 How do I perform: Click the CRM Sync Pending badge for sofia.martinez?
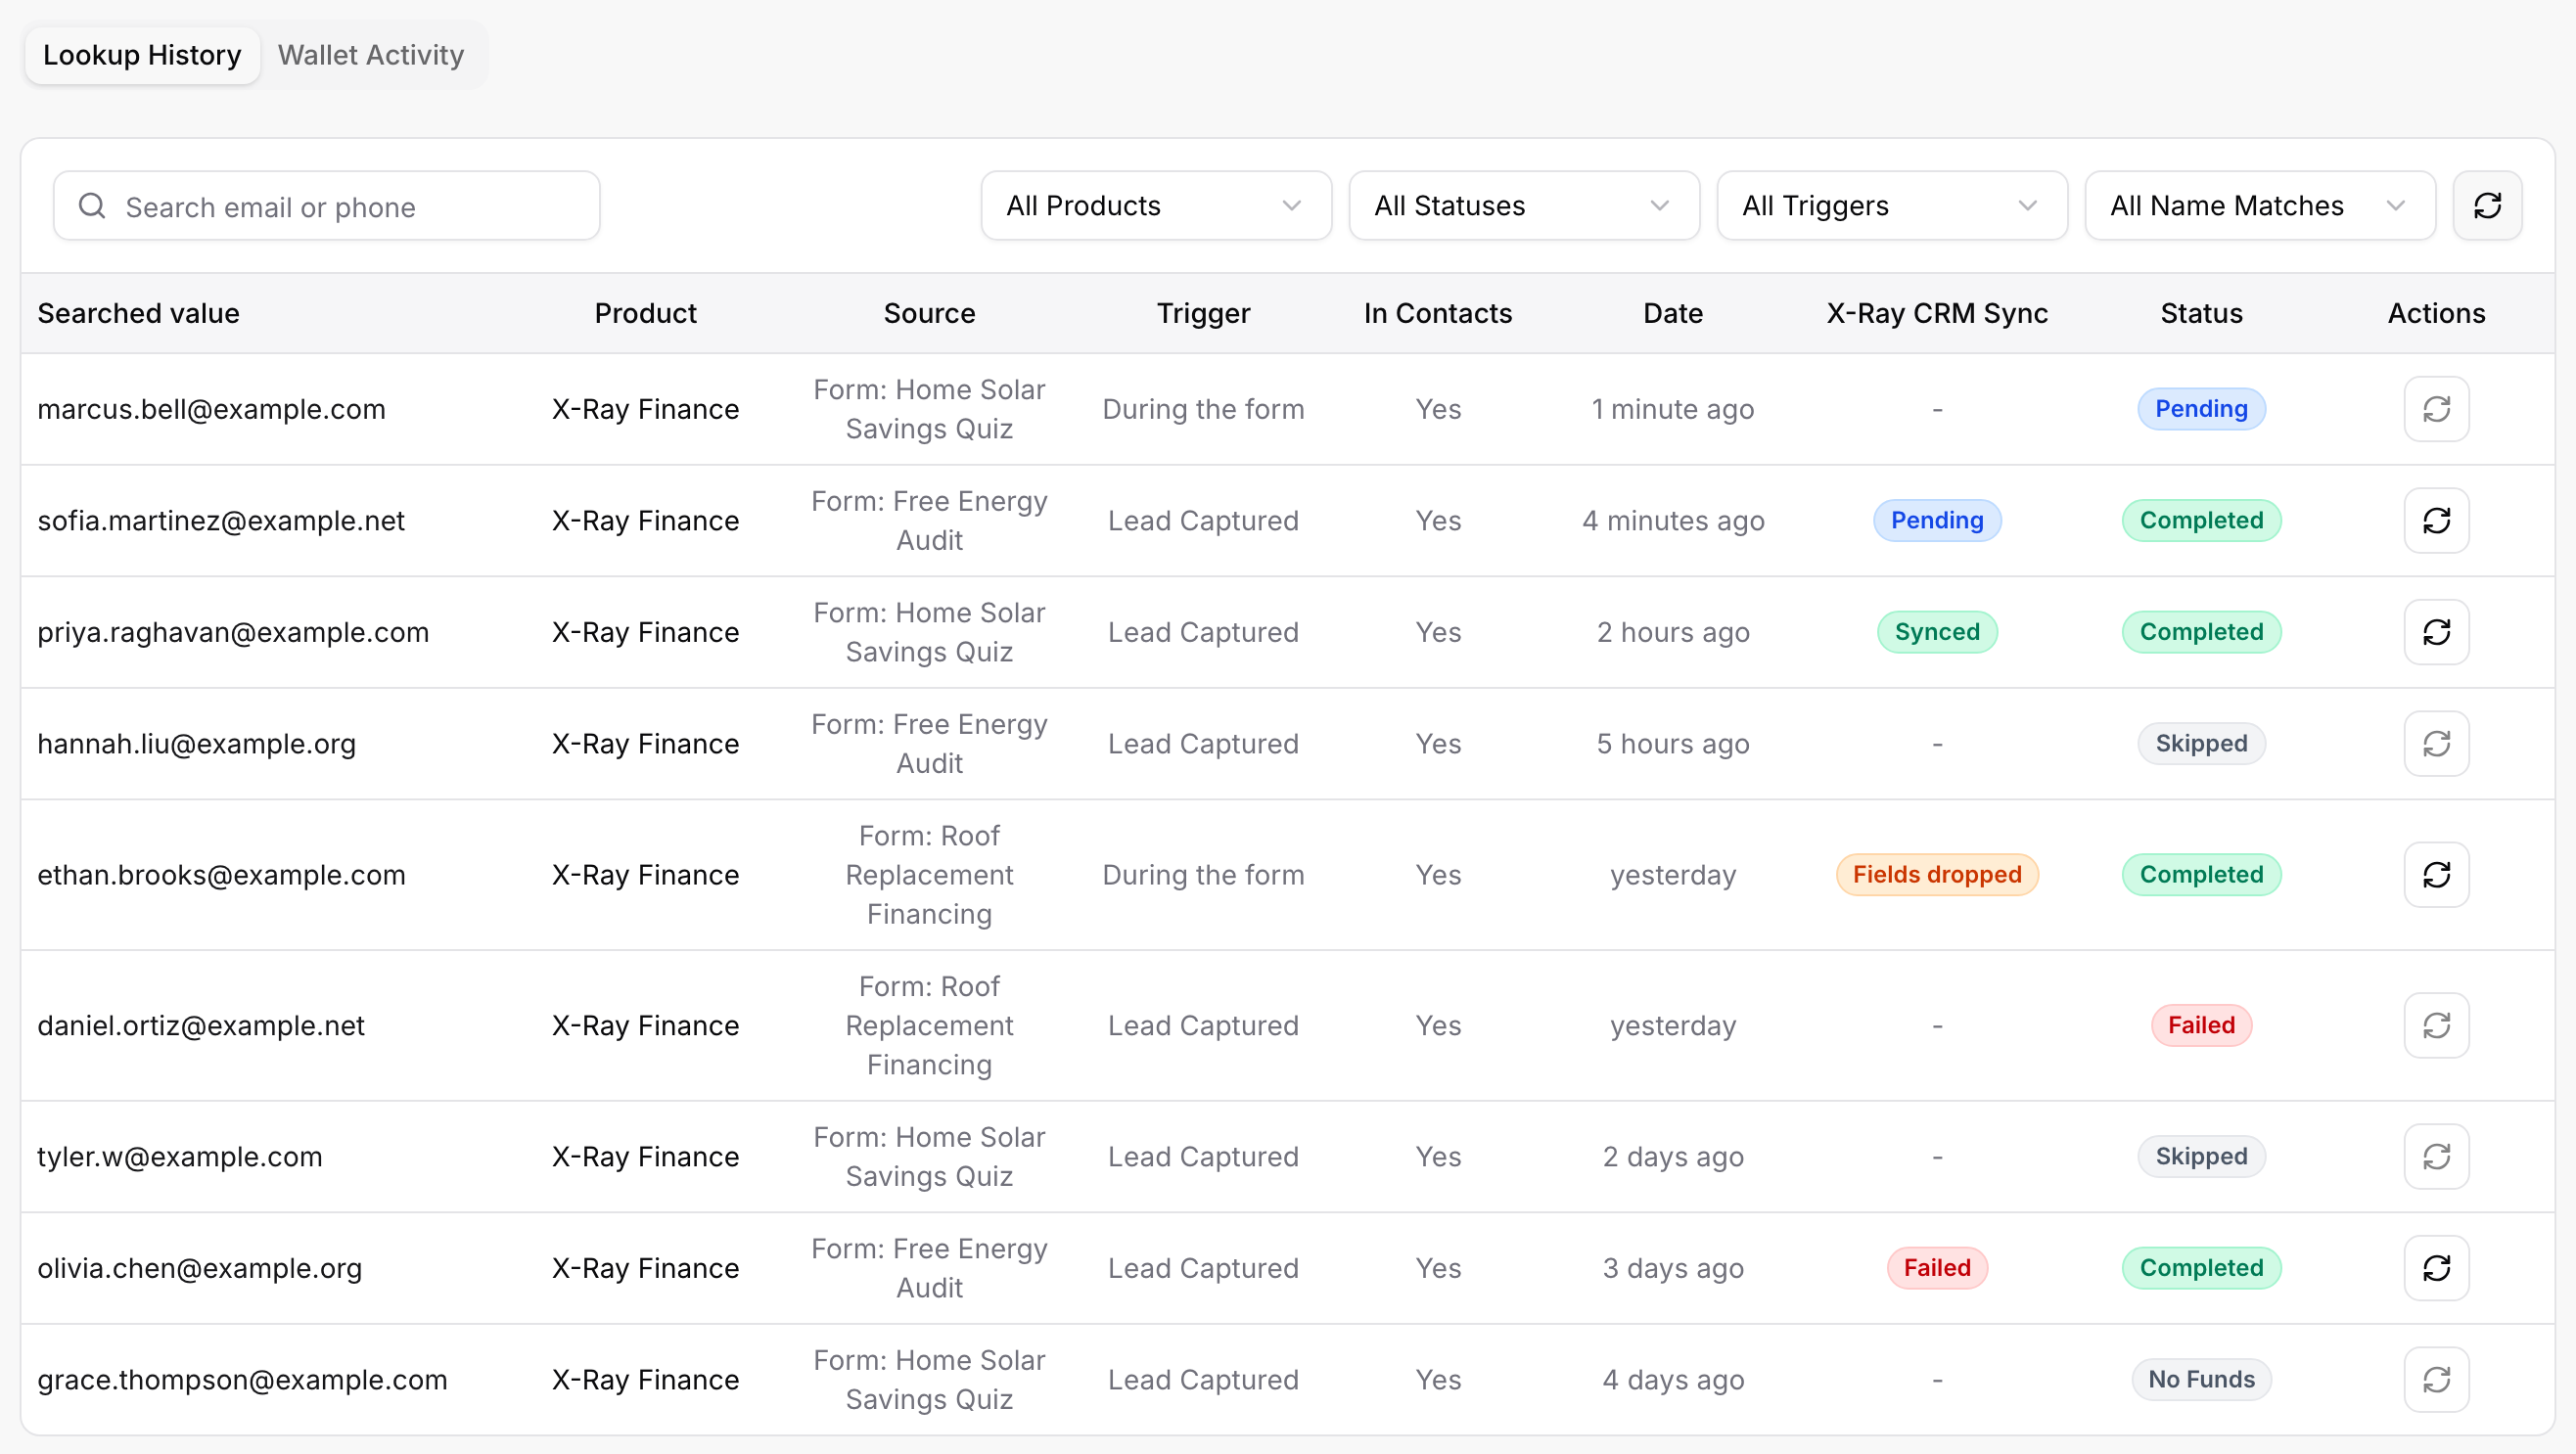click(x=1937, y=521)
